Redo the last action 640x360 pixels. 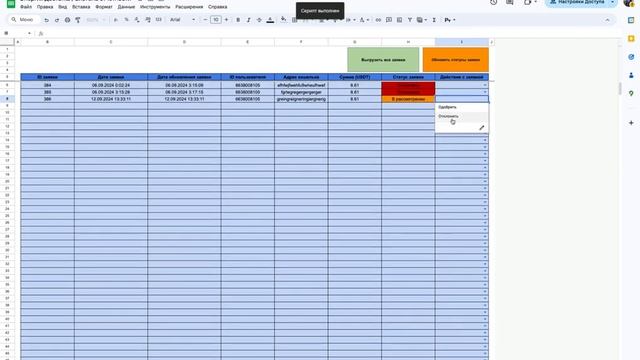(x=57, y=20)
